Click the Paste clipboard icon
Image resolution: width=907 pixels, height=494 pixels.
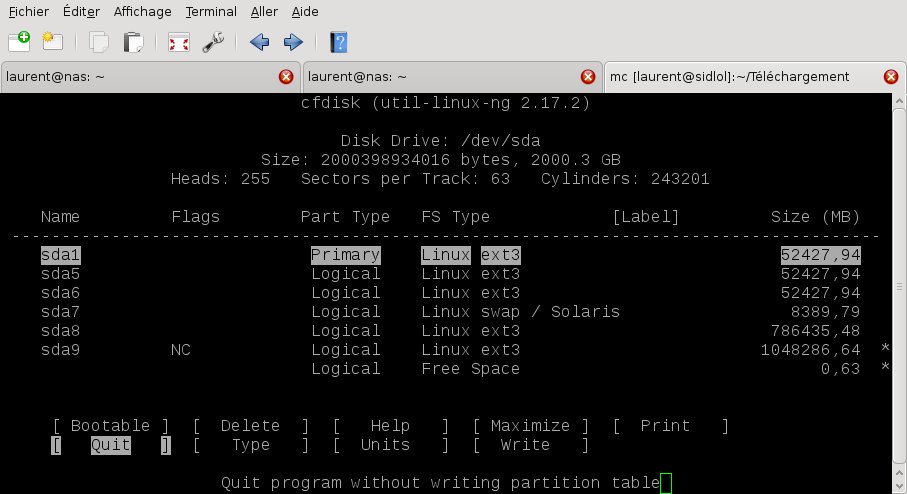click(x=133, y=42)
